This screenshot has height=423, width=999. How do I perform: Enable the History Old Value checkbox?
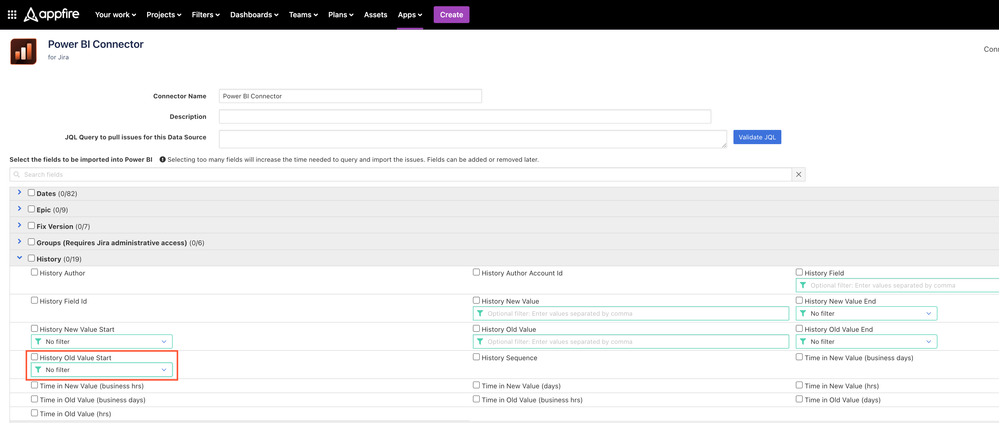click(x=476, y=329)
